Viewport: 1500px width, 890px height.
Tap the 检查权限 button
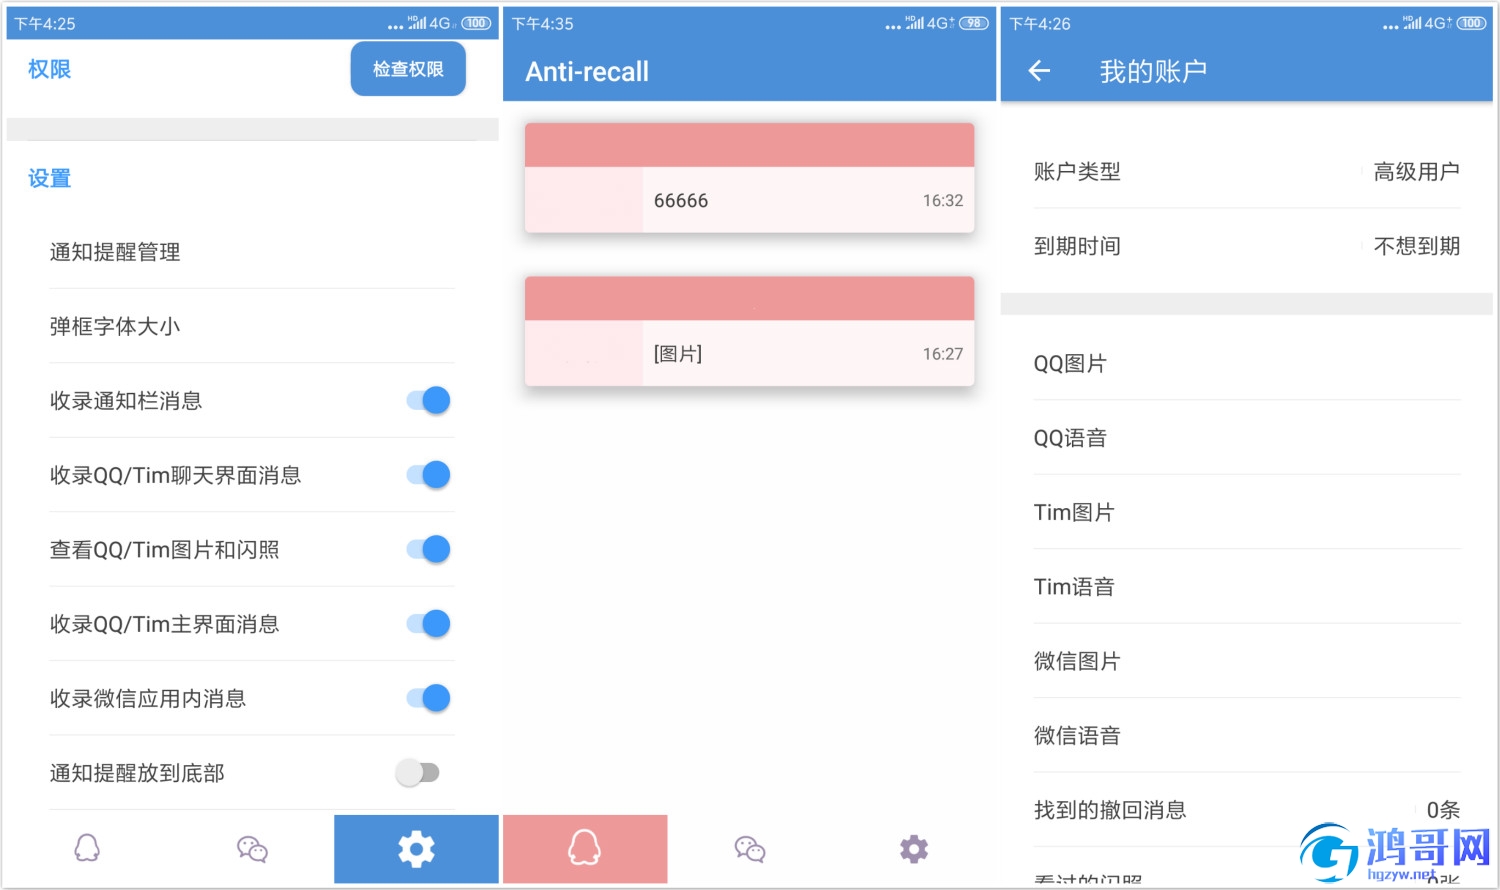(x=408, y=69)
